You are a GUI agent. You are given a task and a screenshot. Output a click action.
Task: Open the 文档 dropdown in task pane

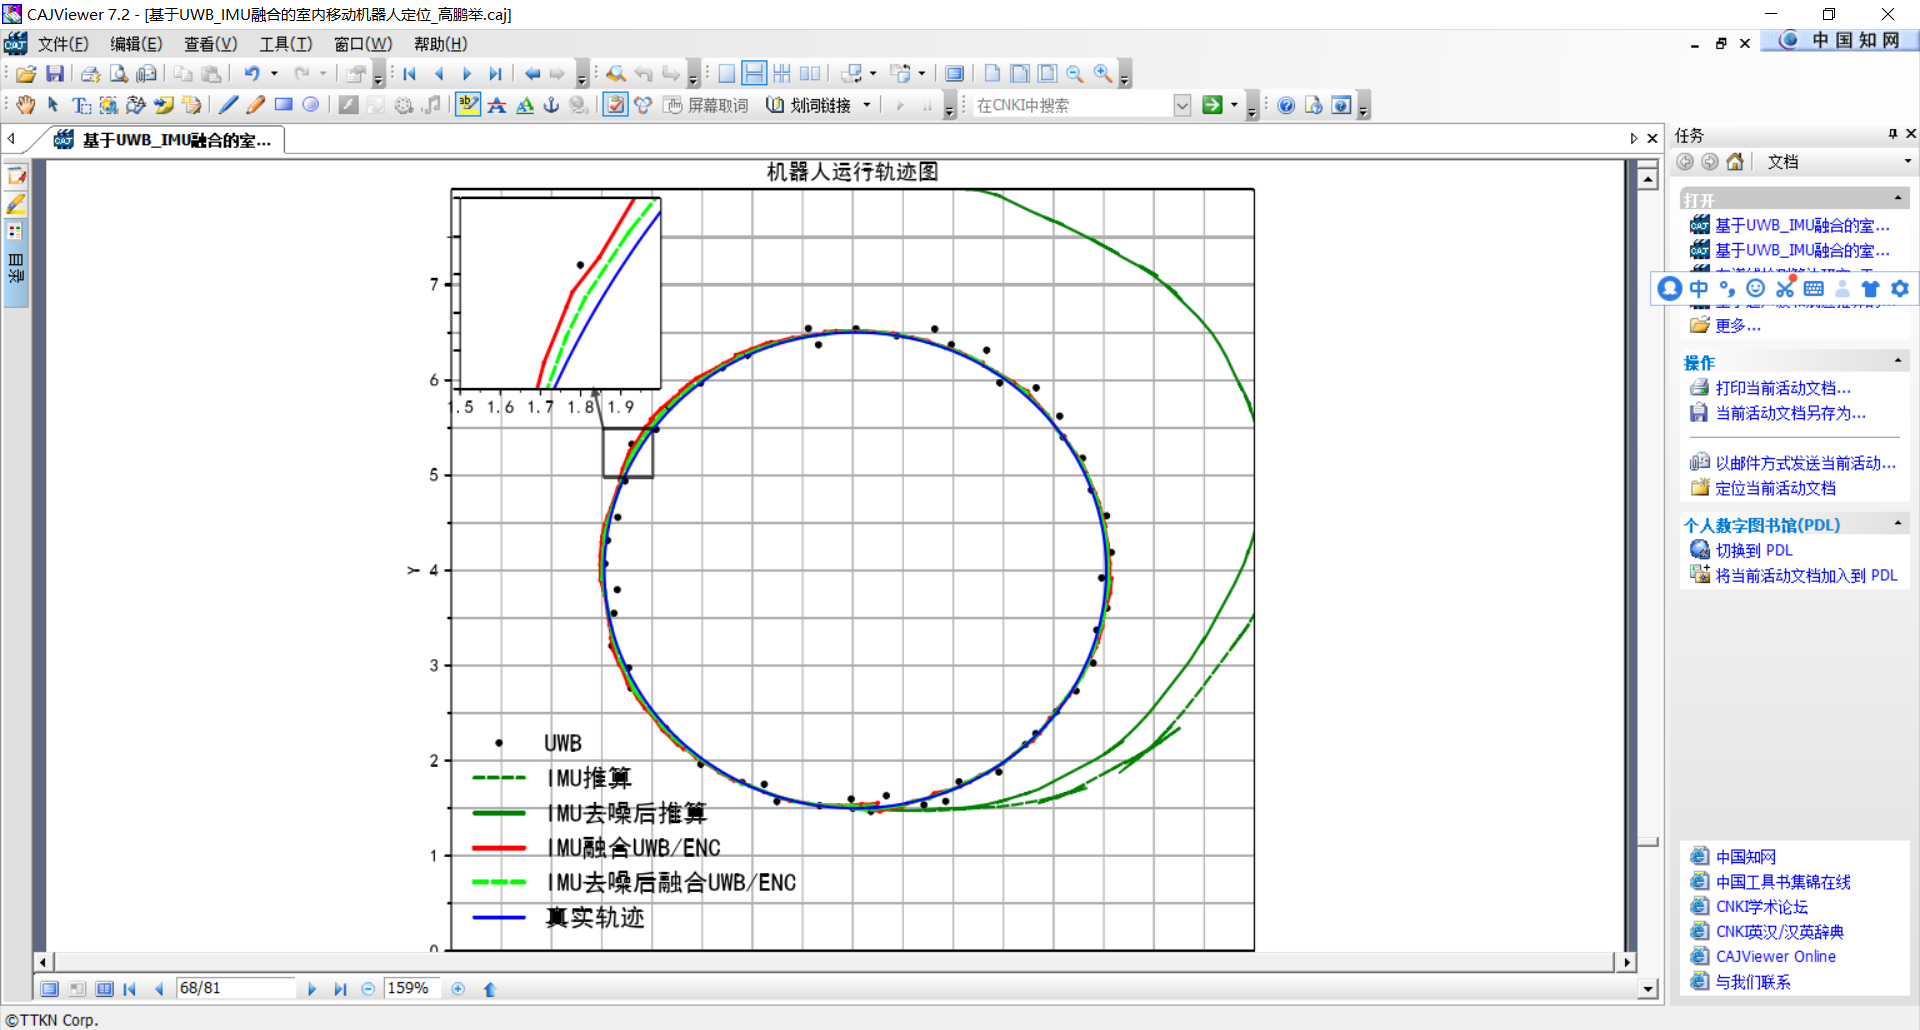coord(1906,161)
